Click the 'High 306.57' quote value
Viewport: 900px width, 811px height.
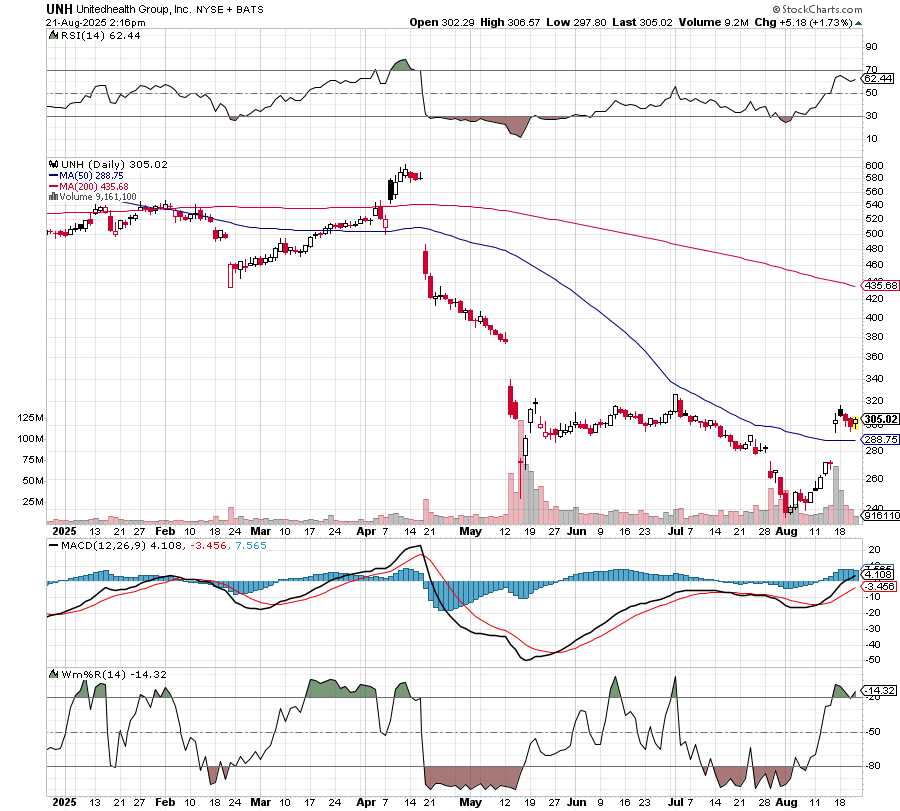click(510, 22)
